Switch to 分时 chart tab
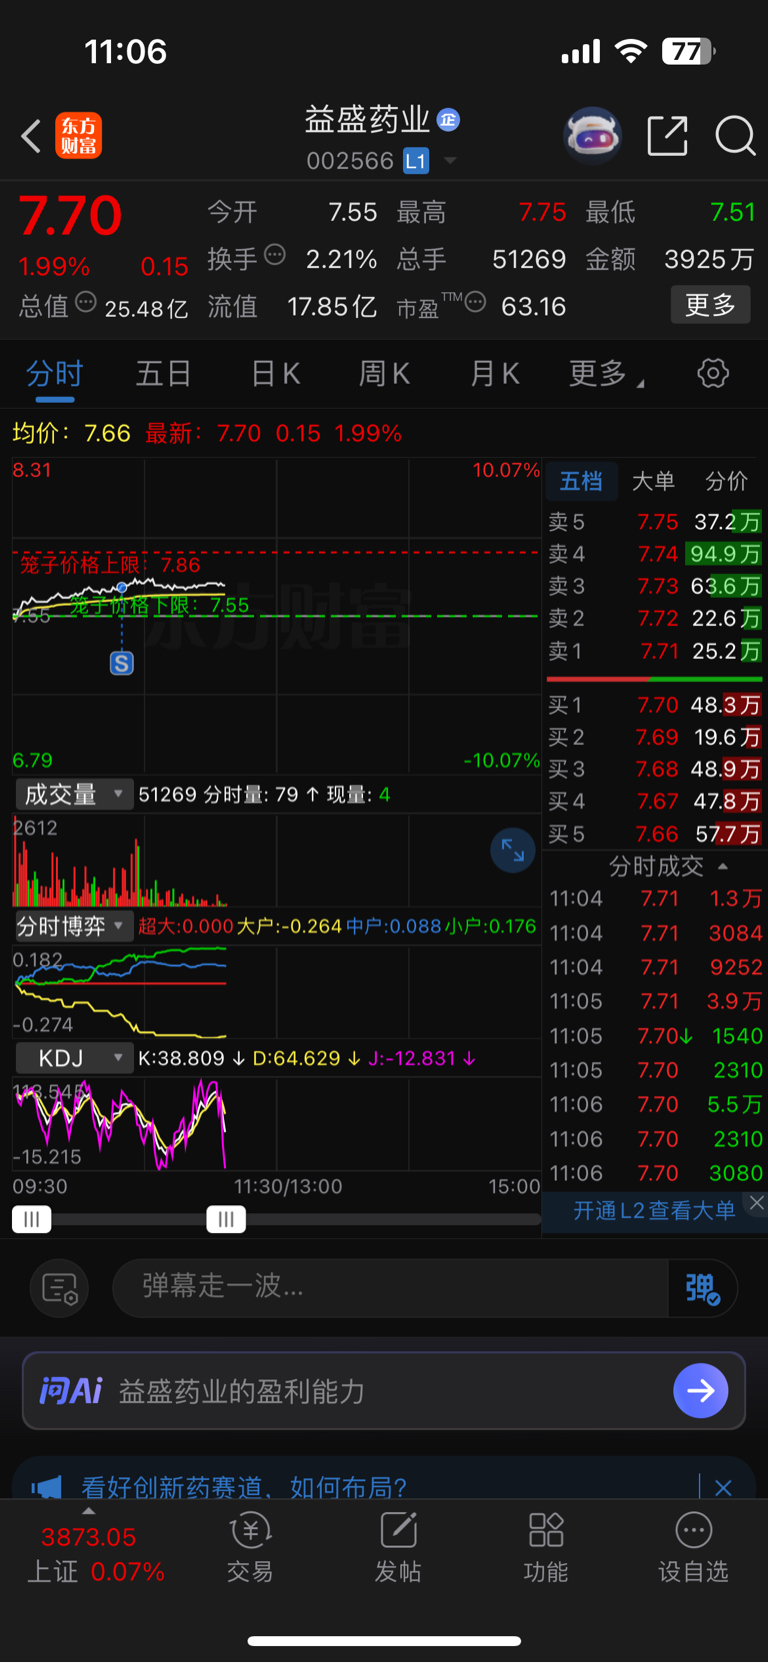The height and width of the screenshot is (1663, 768). 55,374
